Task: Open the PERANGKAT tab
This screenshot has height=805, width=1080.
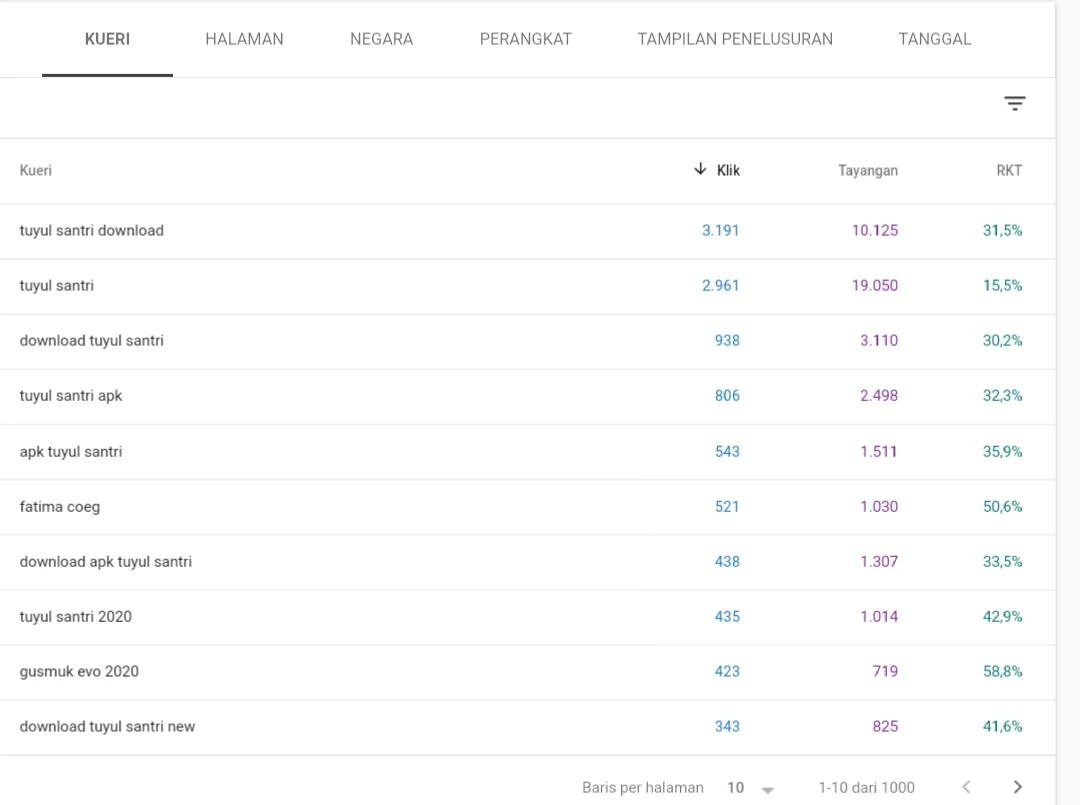Action: [526, 39]
